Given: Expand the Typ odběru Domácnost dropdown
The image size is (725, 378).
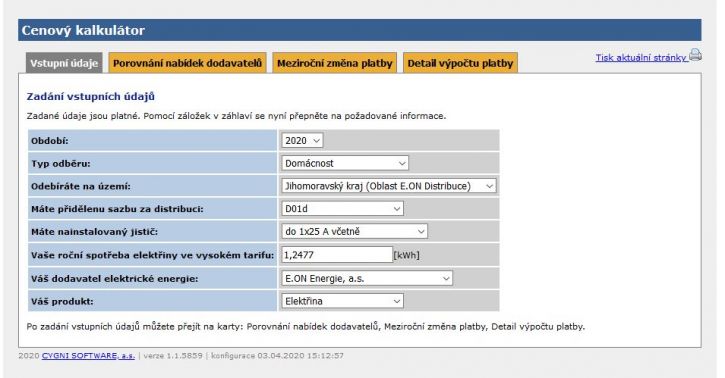Looking at the screenshot, I should [345, 163].
